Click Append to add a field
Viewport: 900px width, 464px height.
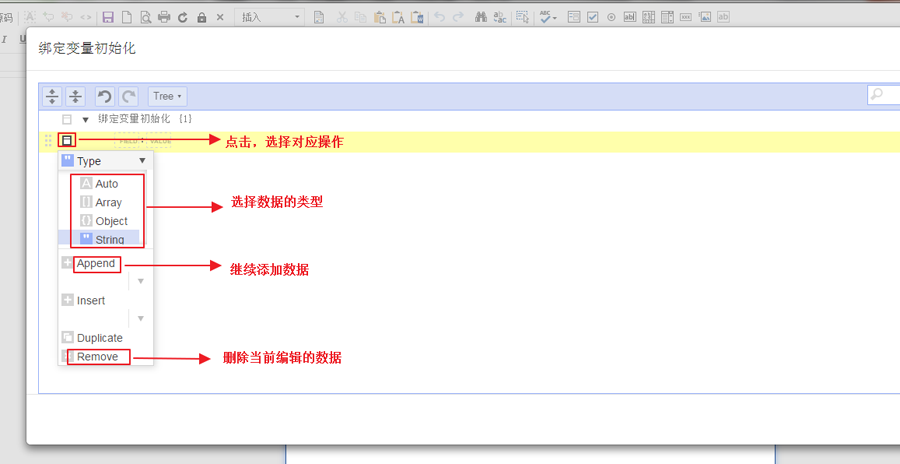pyautogui.click(x=95, y=264)
